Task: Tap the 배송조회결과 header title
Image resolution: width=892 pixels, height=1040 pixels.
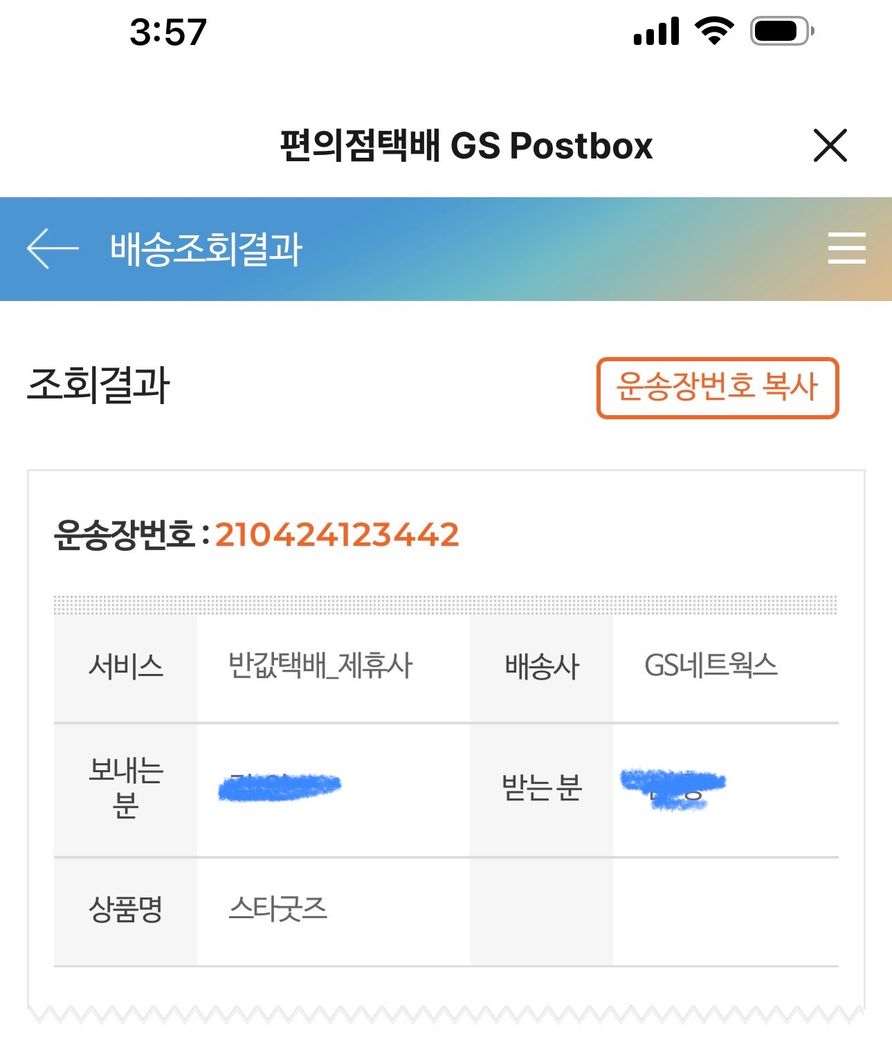Action: pos(205,249)
